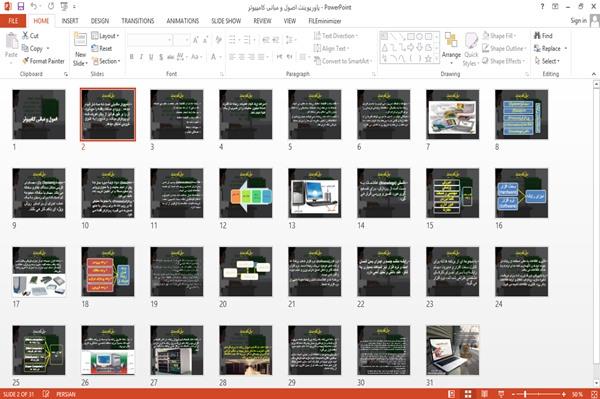This screenshot has width=600, height=399.
Task: Clear all text formatting
Action: pyautogui.click(x=218, y=39)
